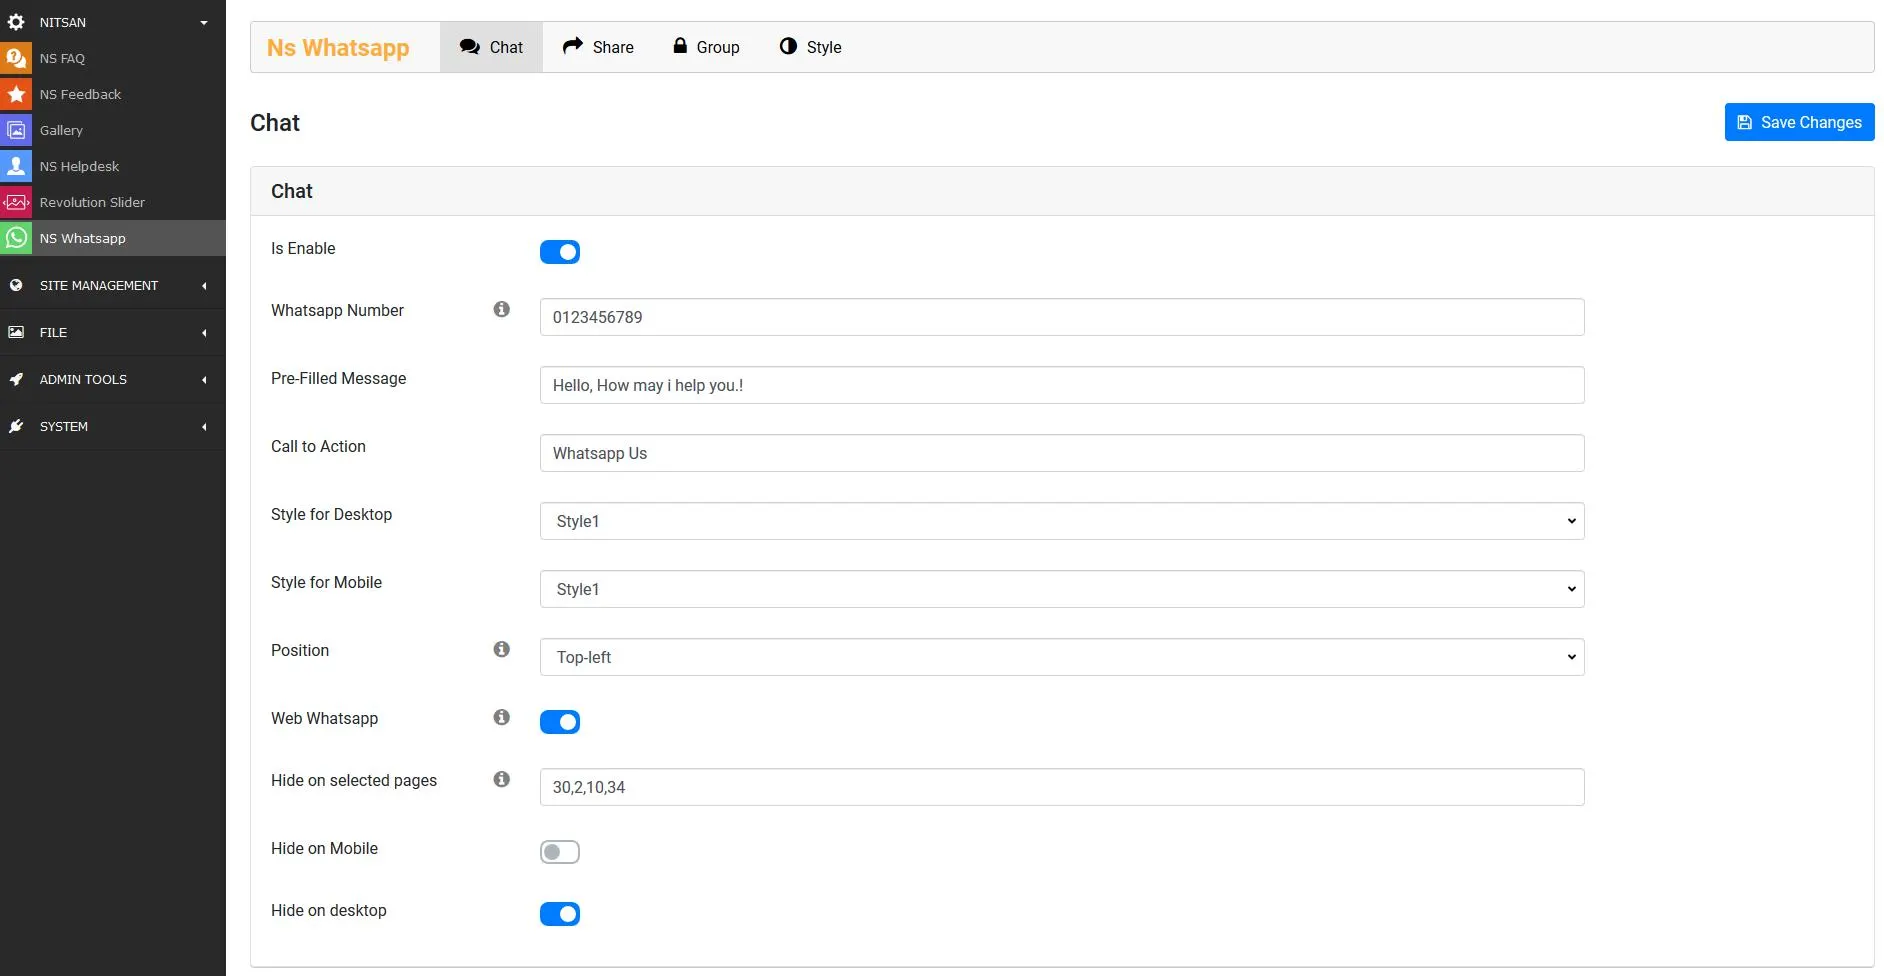Enable the Hide on Mobile switch
Viewport: 1884px width, 976px height.
[560, 852]
